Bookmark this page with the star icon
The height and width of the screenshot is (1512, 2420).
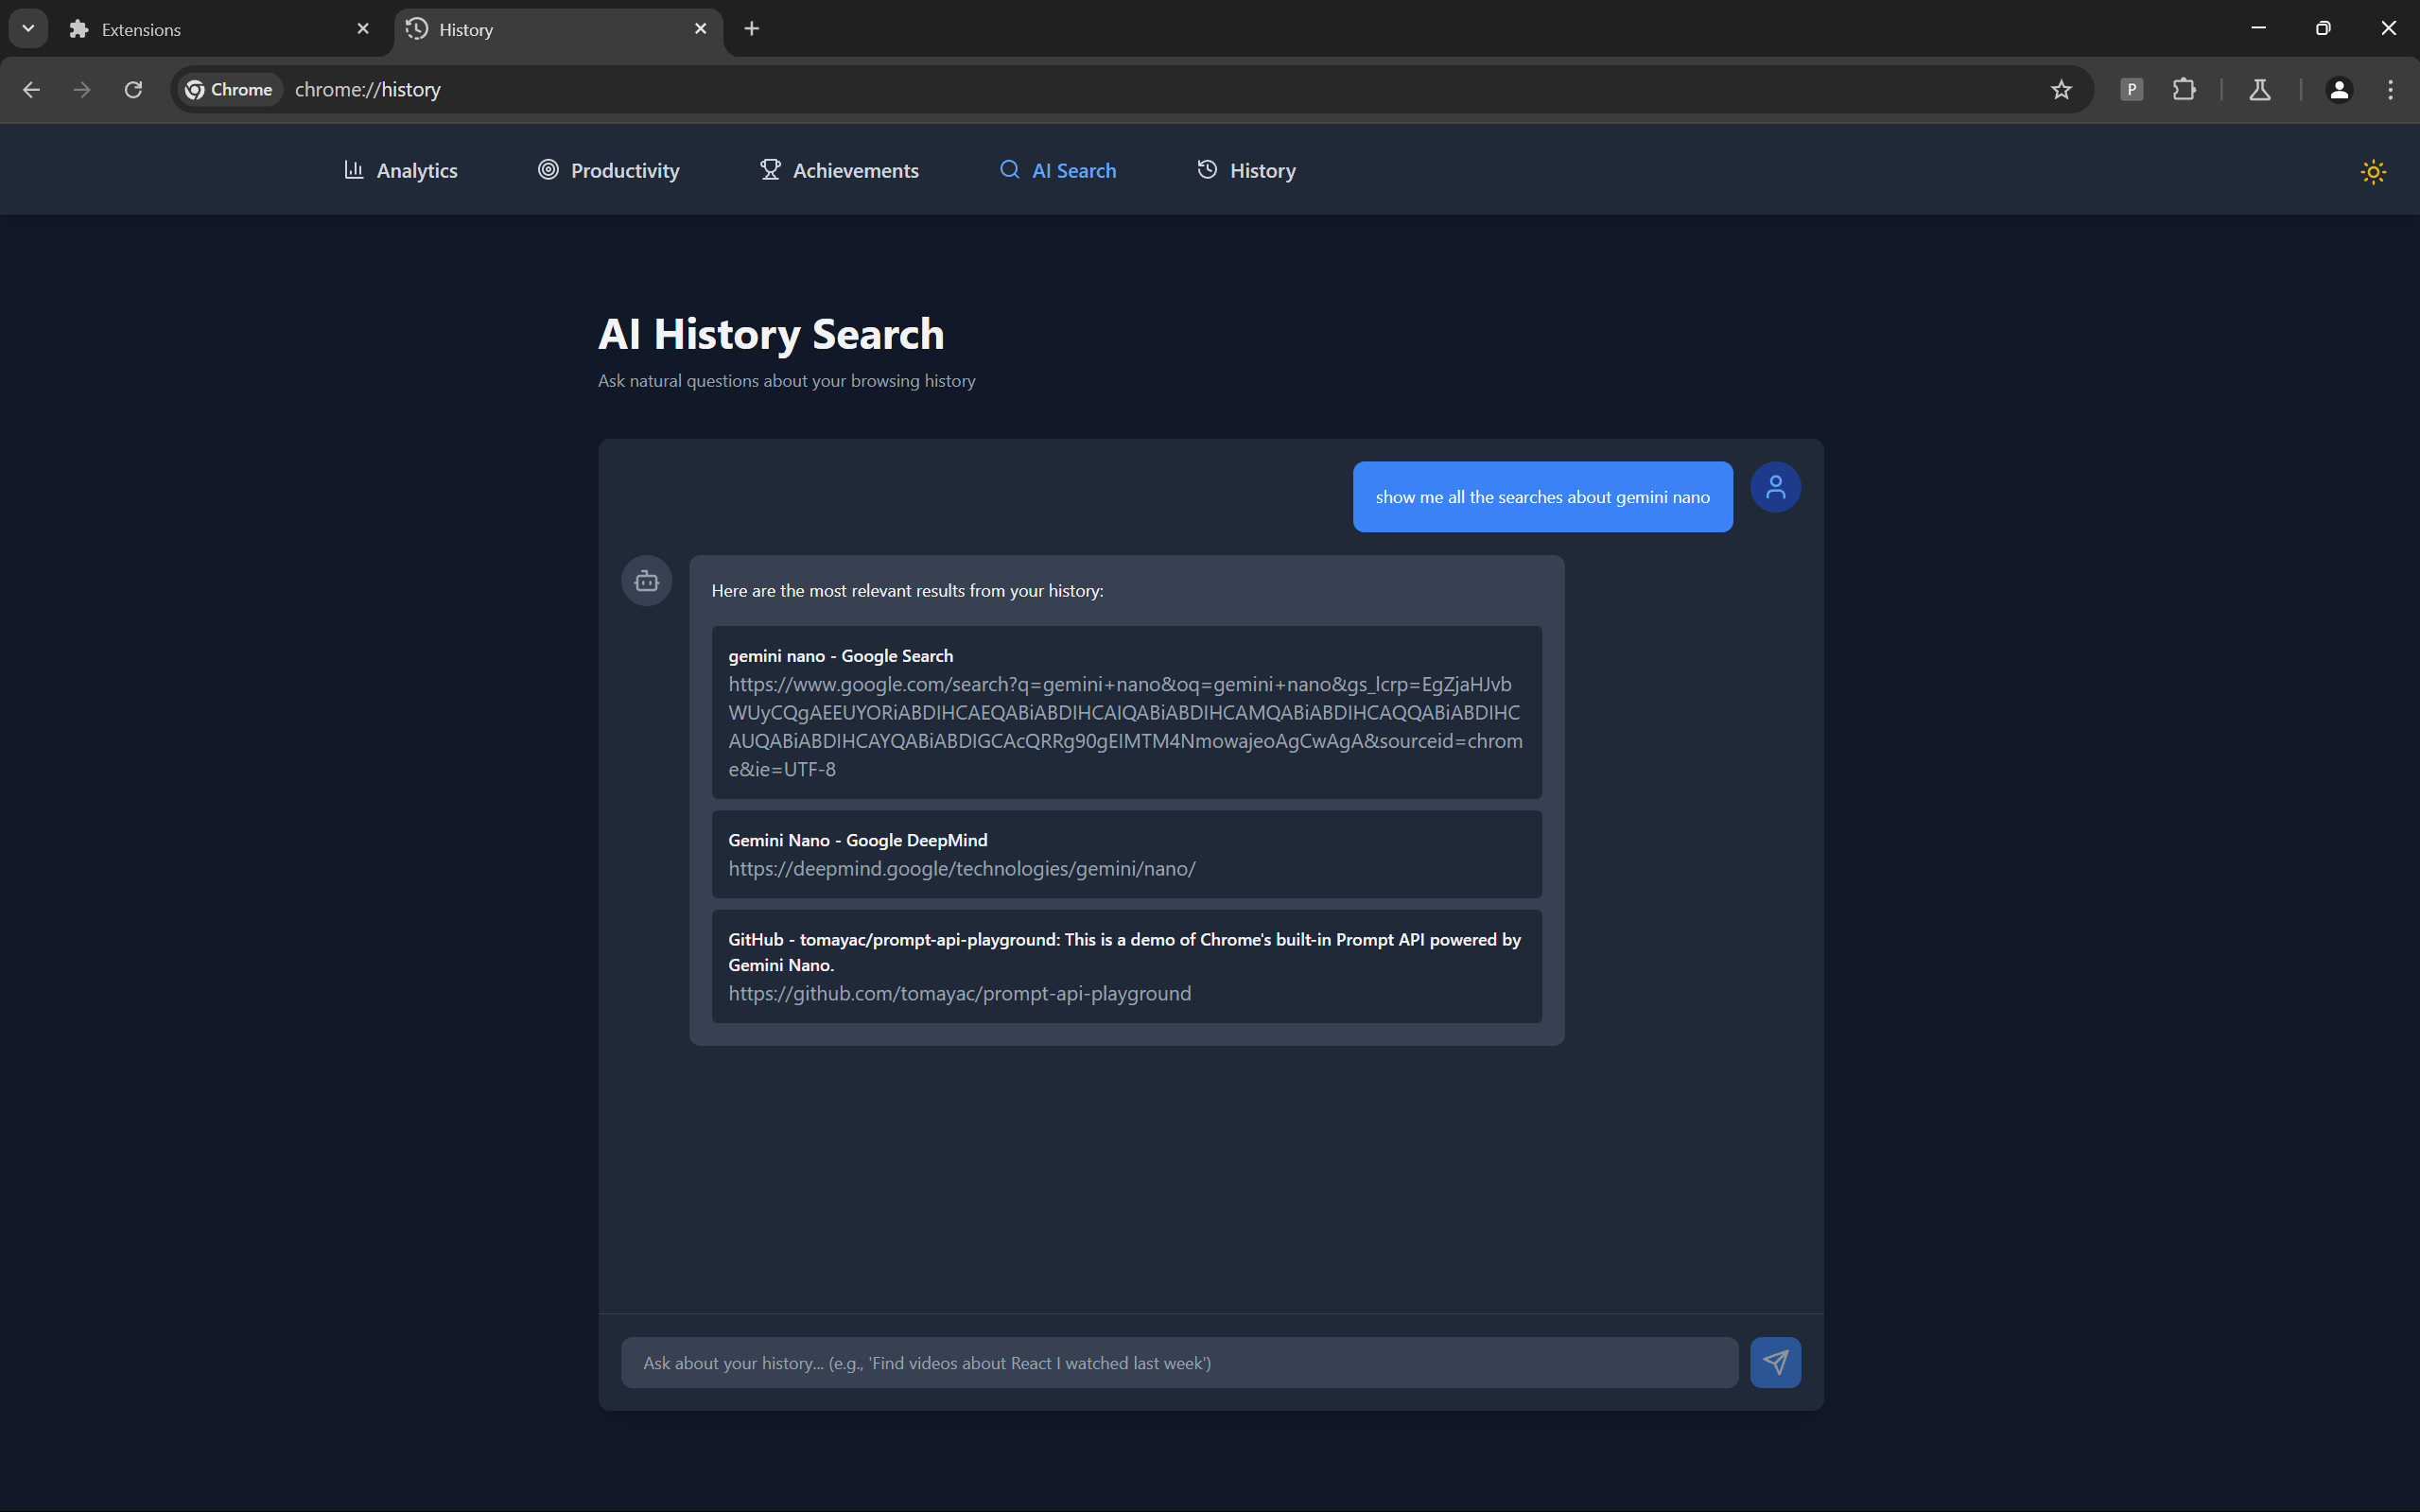(2061, 90)
